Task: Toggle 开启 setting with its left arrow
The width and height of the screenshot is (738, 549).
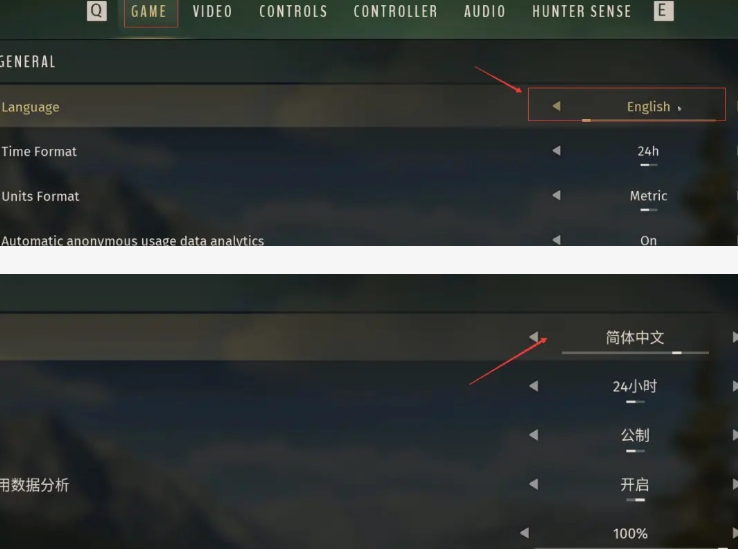Action: click(533, 484)
